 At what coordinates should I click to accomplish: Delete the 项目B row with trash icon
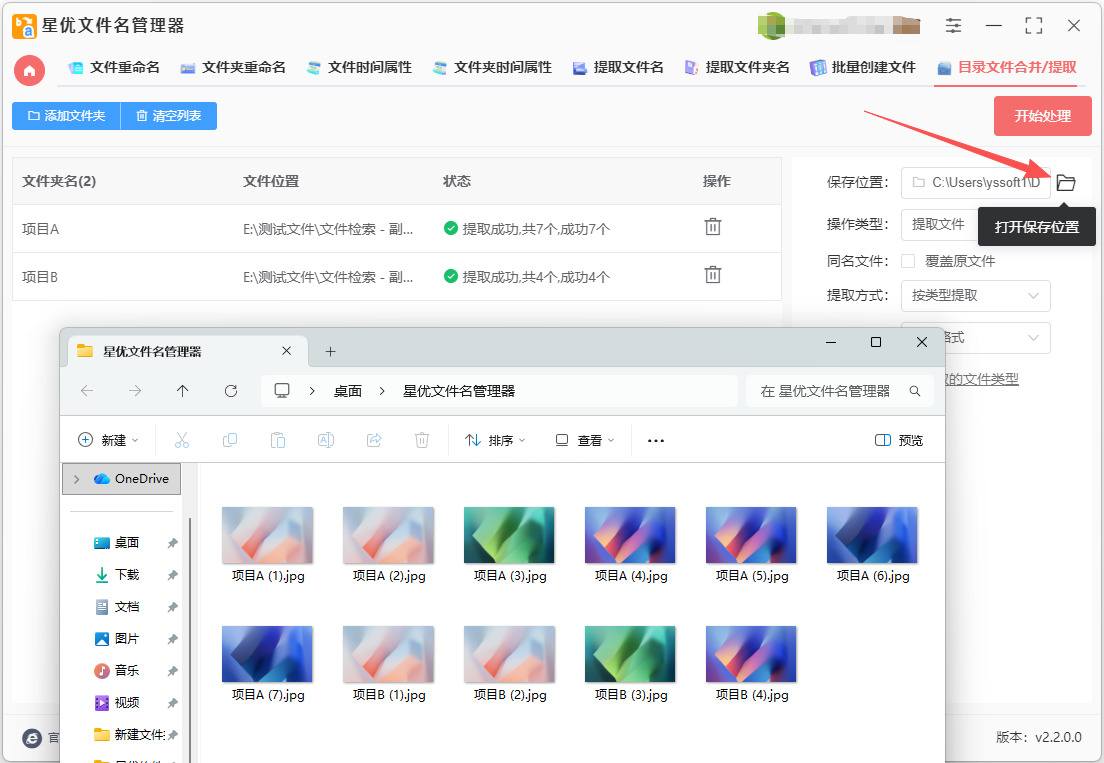pos(713,275)
